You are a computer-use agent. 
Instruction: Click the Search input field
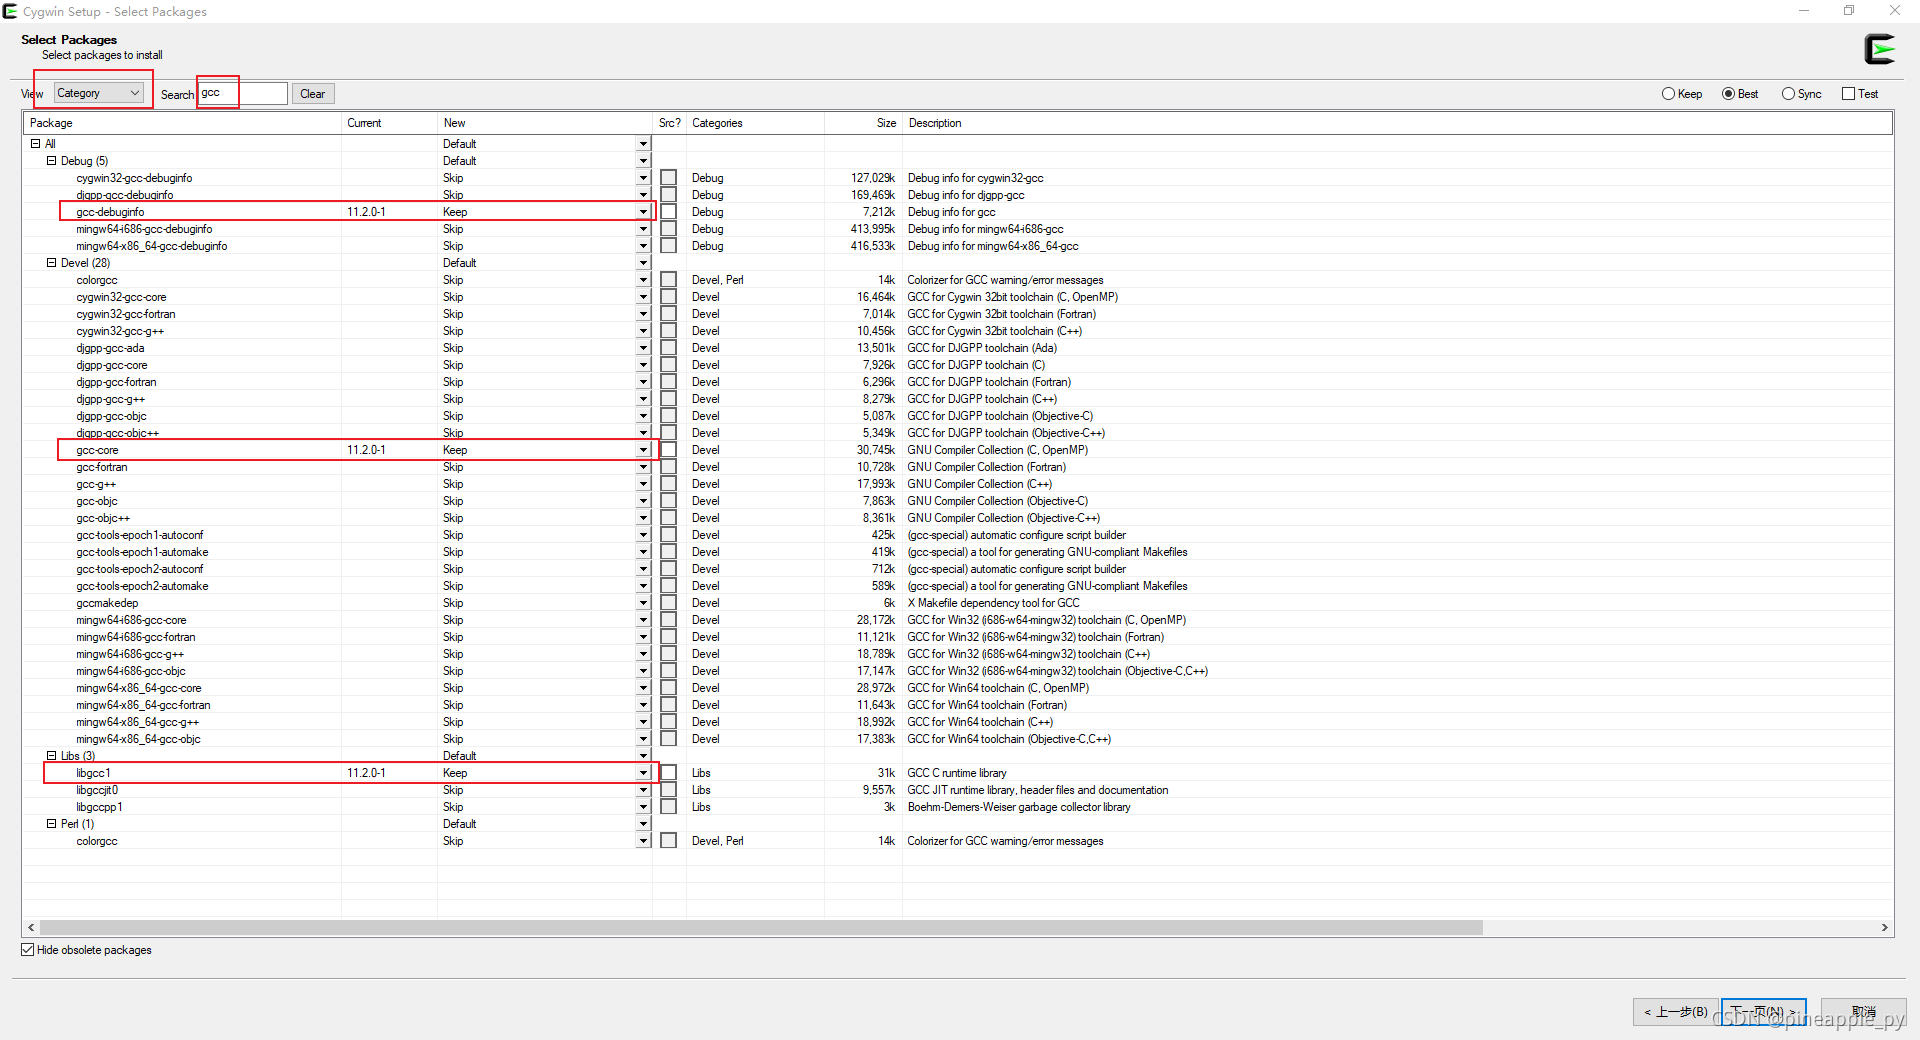(243, 93)
